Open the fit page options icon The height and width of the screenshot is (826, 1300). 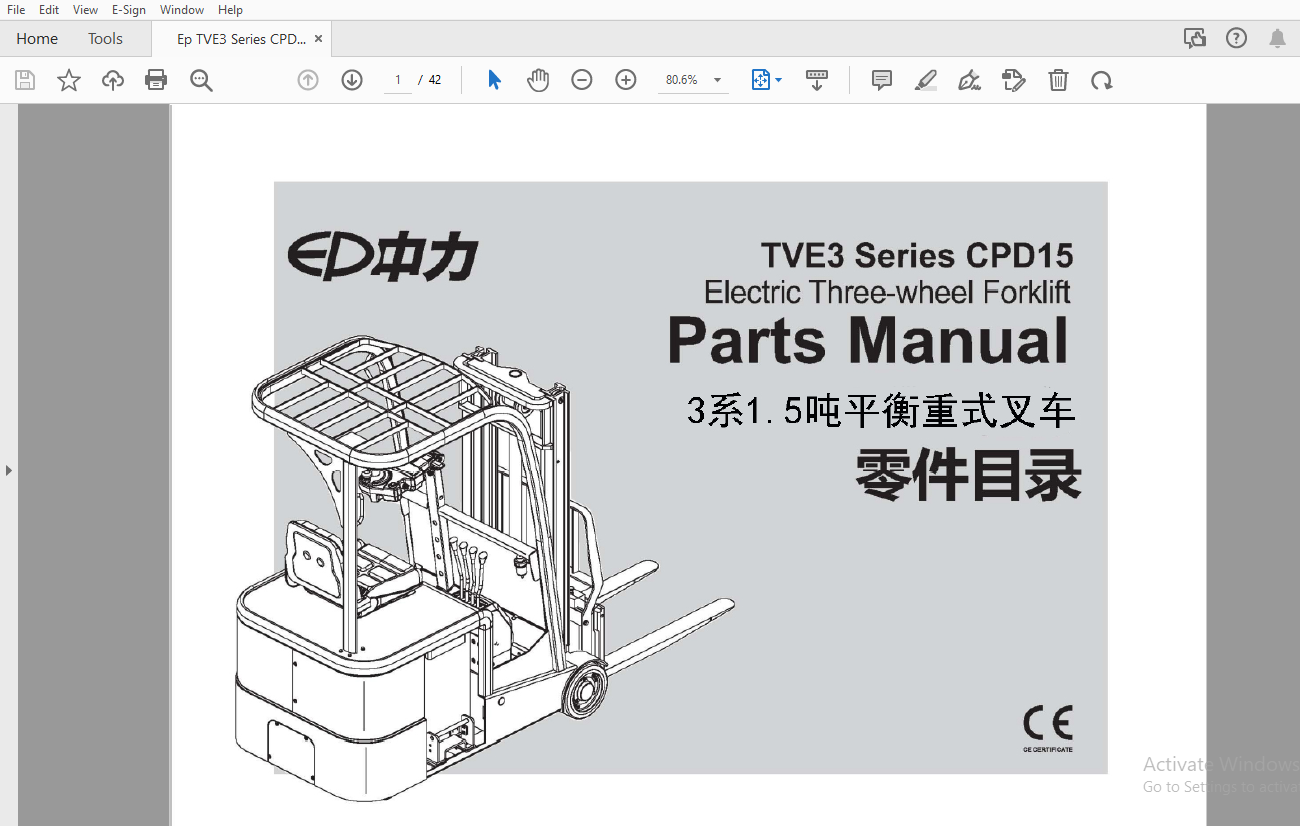pyautogui.click(x=760, y=80)
